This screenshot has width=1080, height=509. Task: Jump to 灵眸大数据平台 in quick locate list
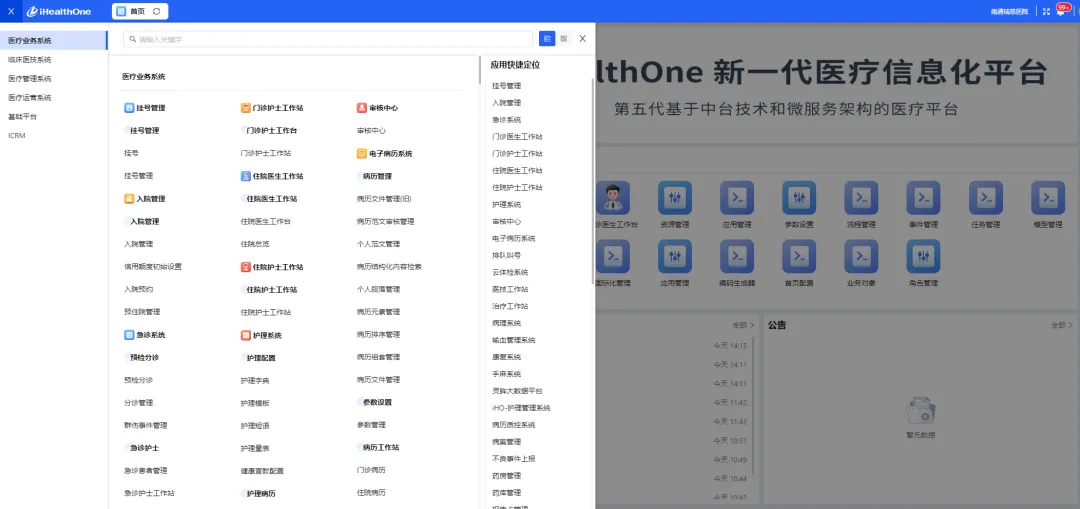pos(517,391)
